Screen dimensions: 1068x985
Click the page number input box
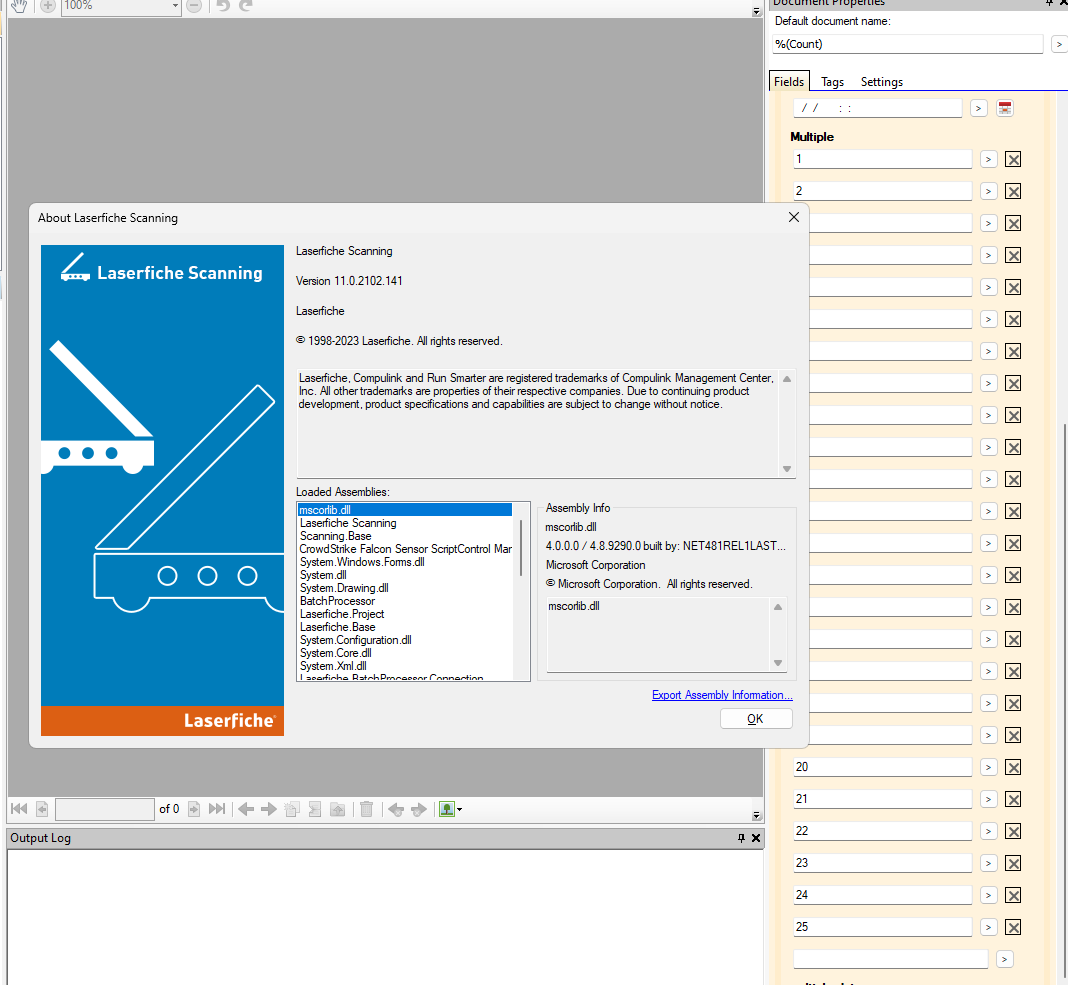[105, 809]
